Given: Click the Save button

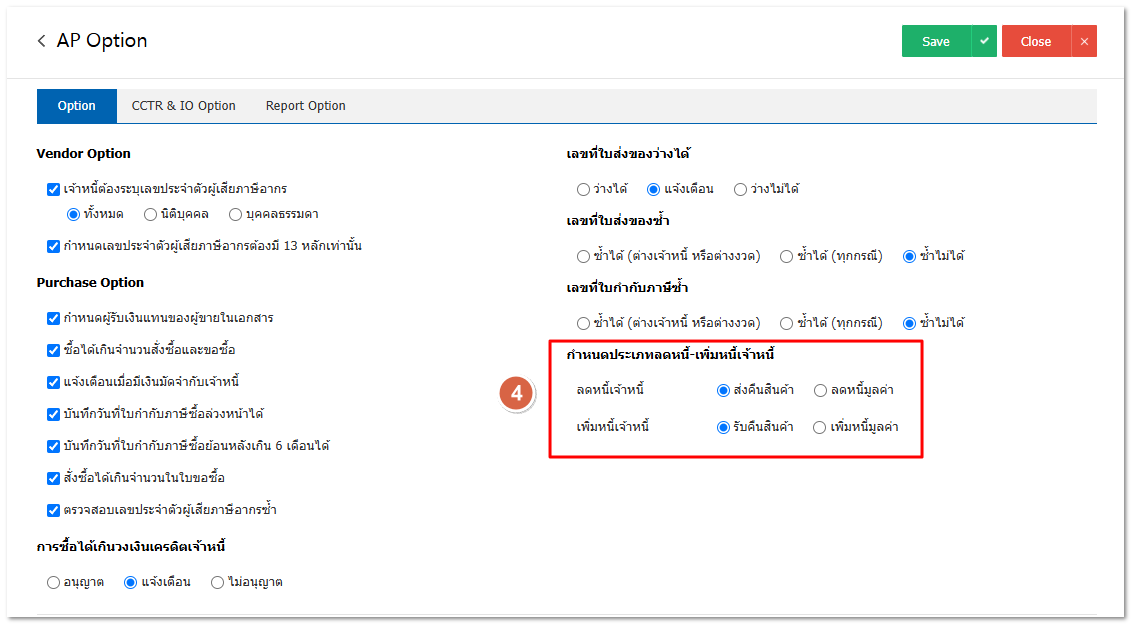Looking at the screenshot, I should (936, 41).
